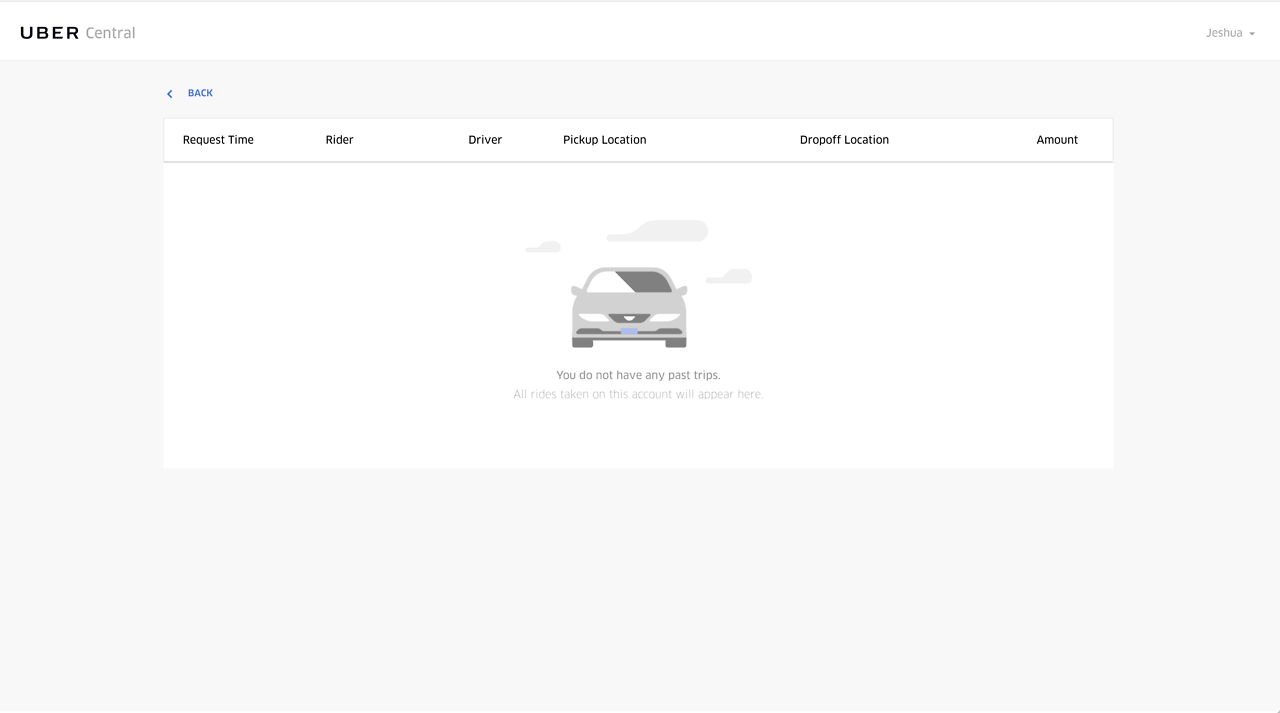Click the blue license plate on the car

[629, 331]
